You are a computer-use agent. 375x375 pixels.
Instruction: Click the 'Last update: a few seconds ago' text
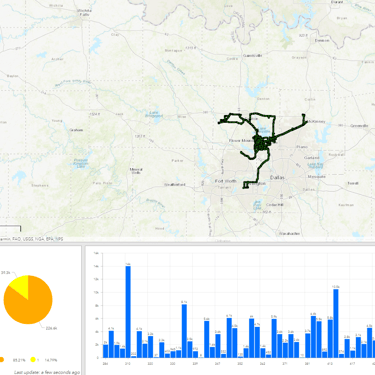[x=47, y=372]
